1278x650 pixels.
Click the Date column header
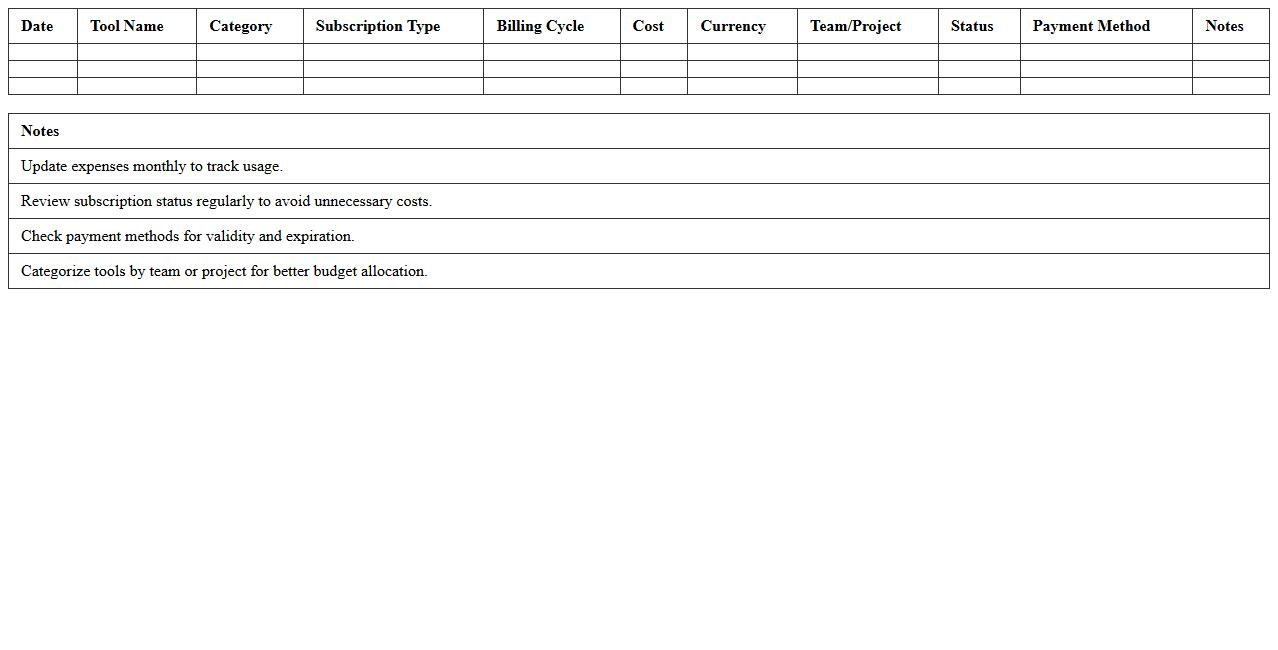point(37,26)
